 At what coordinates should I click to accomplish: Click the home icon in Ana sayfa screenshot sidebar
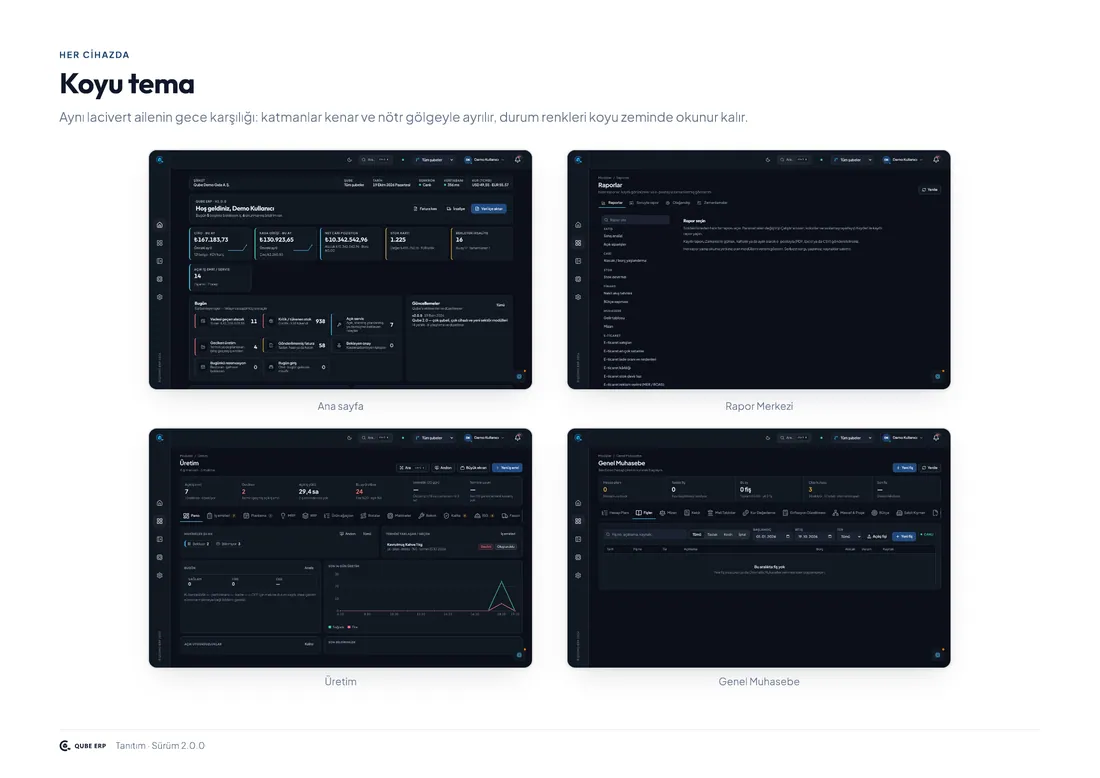coord(160,225)
